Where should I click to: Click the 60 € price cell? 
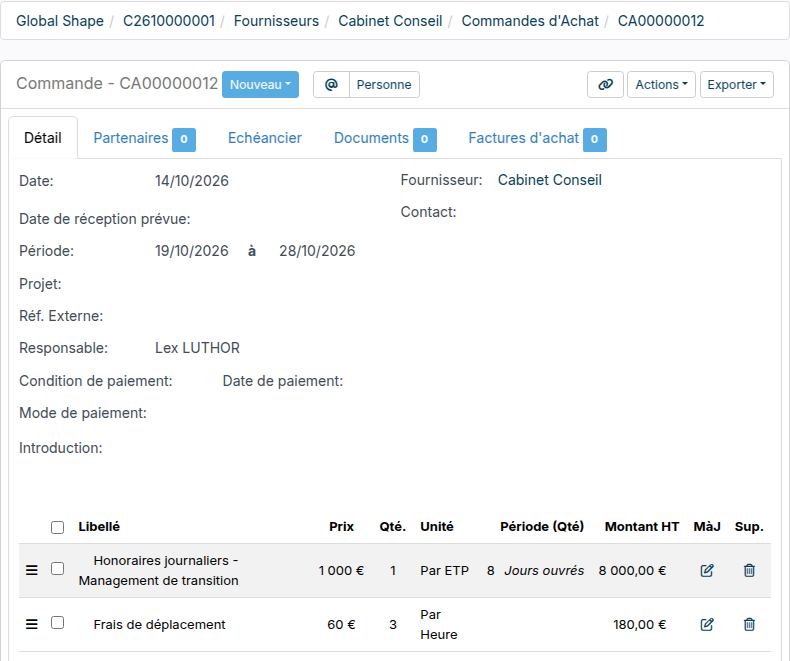pyautogui.click(x=341, y=625)
